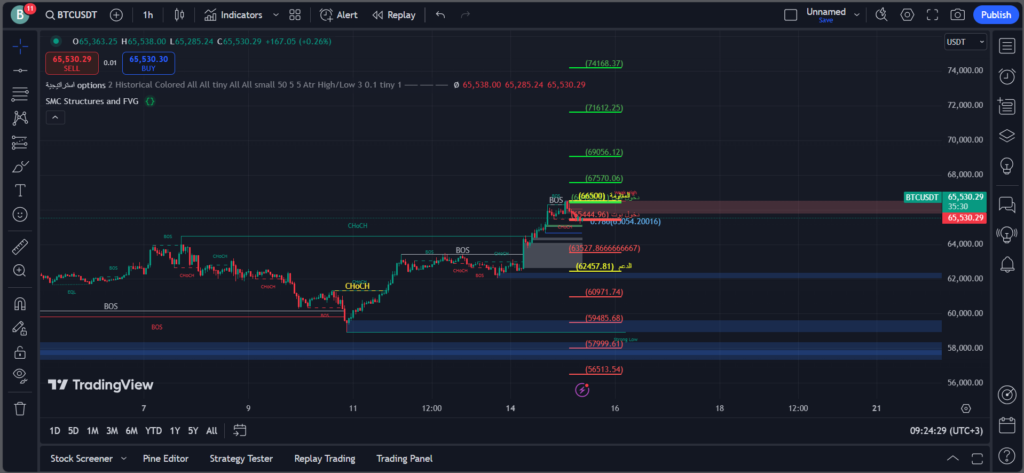1024x473 pixels.
Task: Toggle lock all drawings
Action: pos(20,352)
